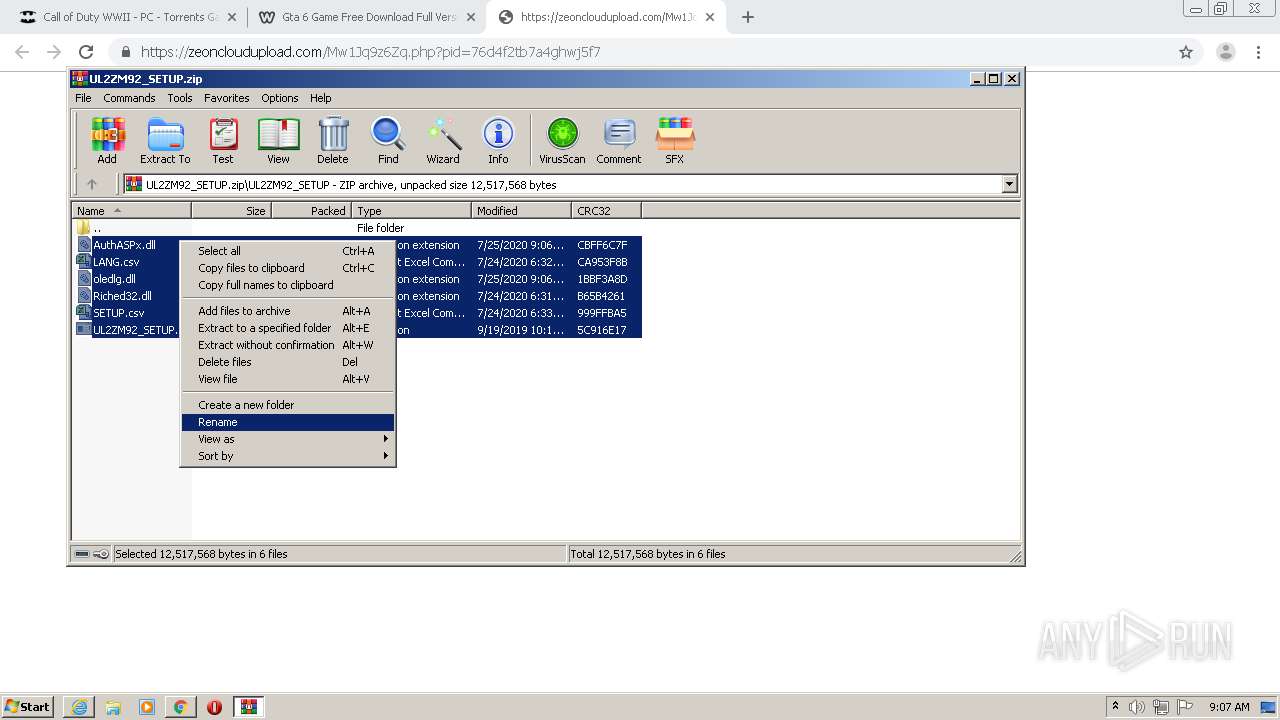Screen dimensions: 1280x720
Task: Sort by Name column header
Action: pyautogui.click(x=132, y=211)
